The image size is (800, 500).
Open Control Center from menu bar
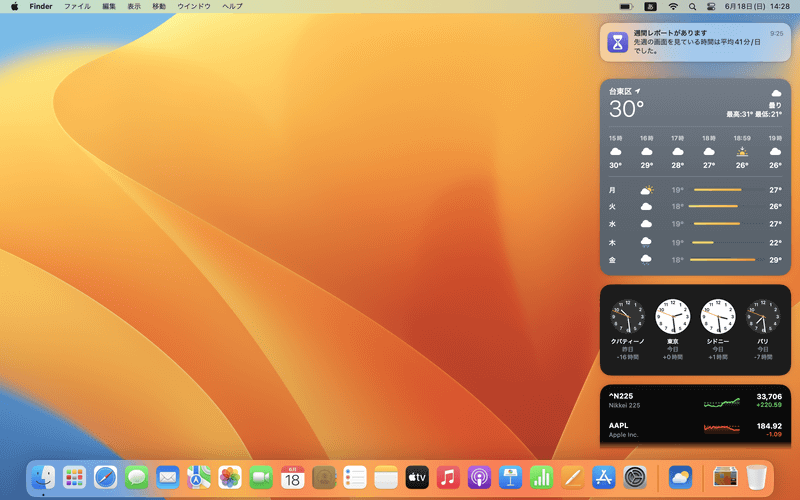(711, 6)
